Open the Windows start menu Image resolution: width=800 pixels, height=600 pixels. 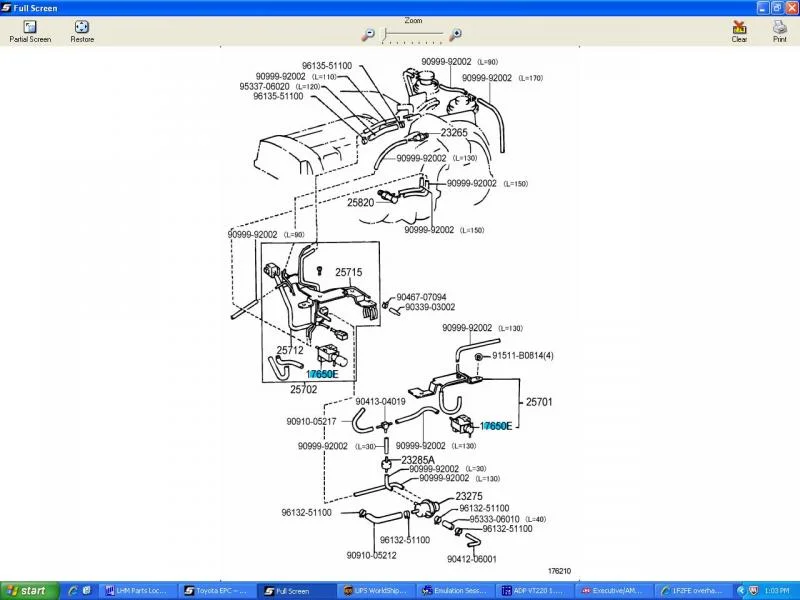29,591
